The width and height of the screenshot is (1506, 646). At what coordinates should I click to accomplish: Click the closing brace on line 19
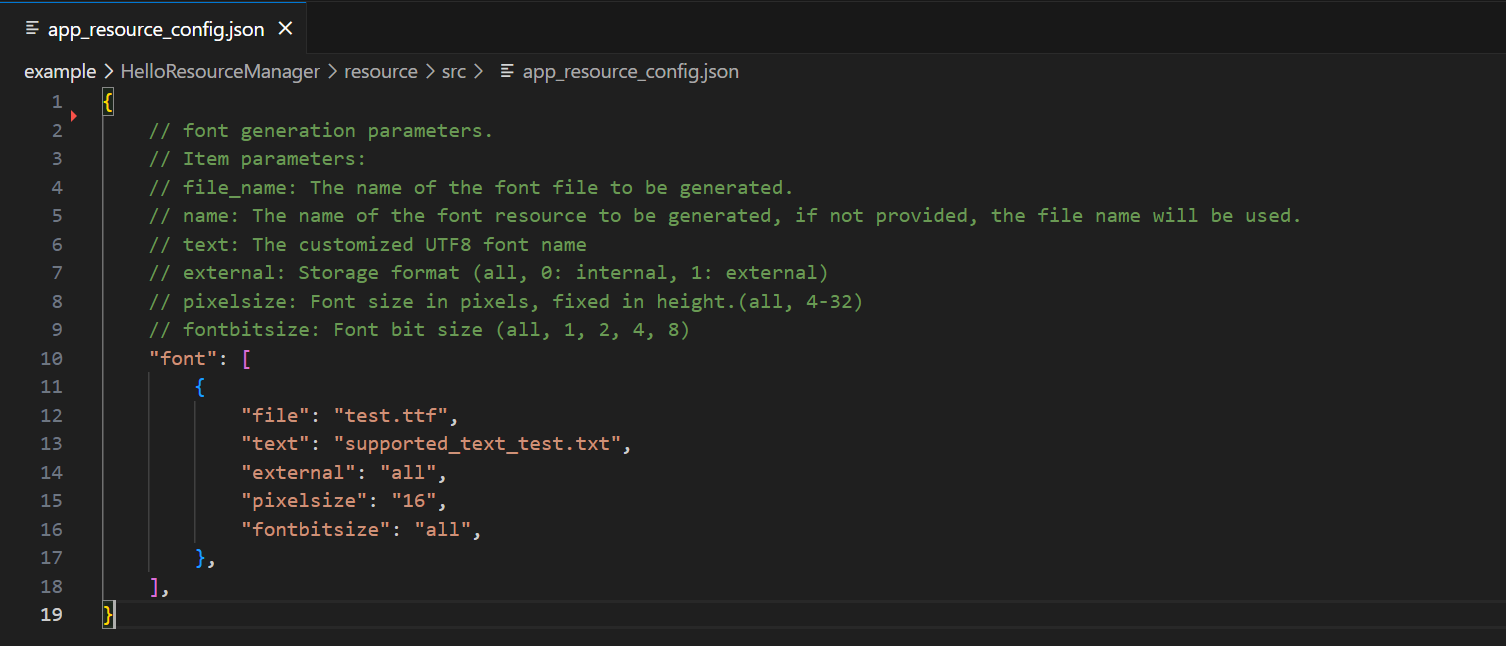pyautogui.click(x=108, y=615)
